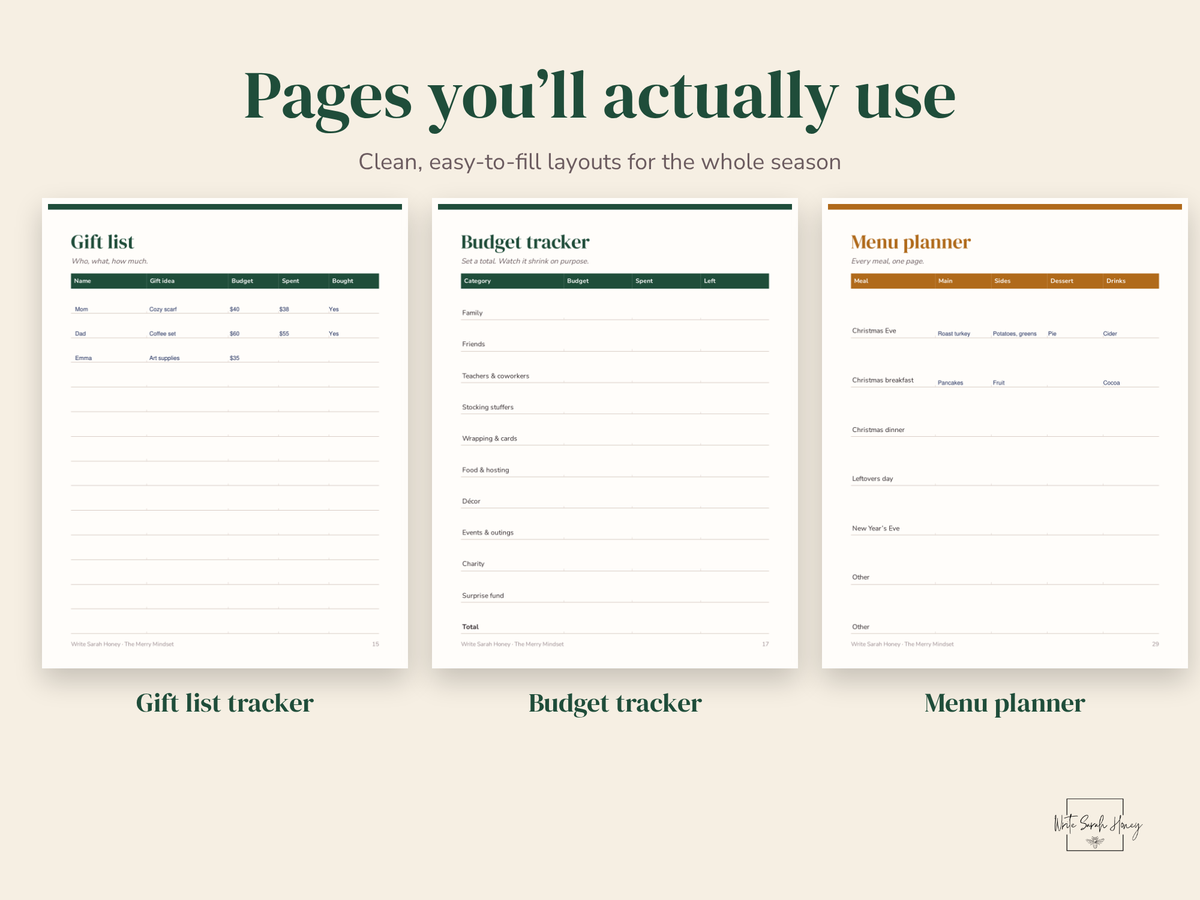Select Emma's "$35" budget value
Screen dimensions: 1200x900
coord(235,358)
